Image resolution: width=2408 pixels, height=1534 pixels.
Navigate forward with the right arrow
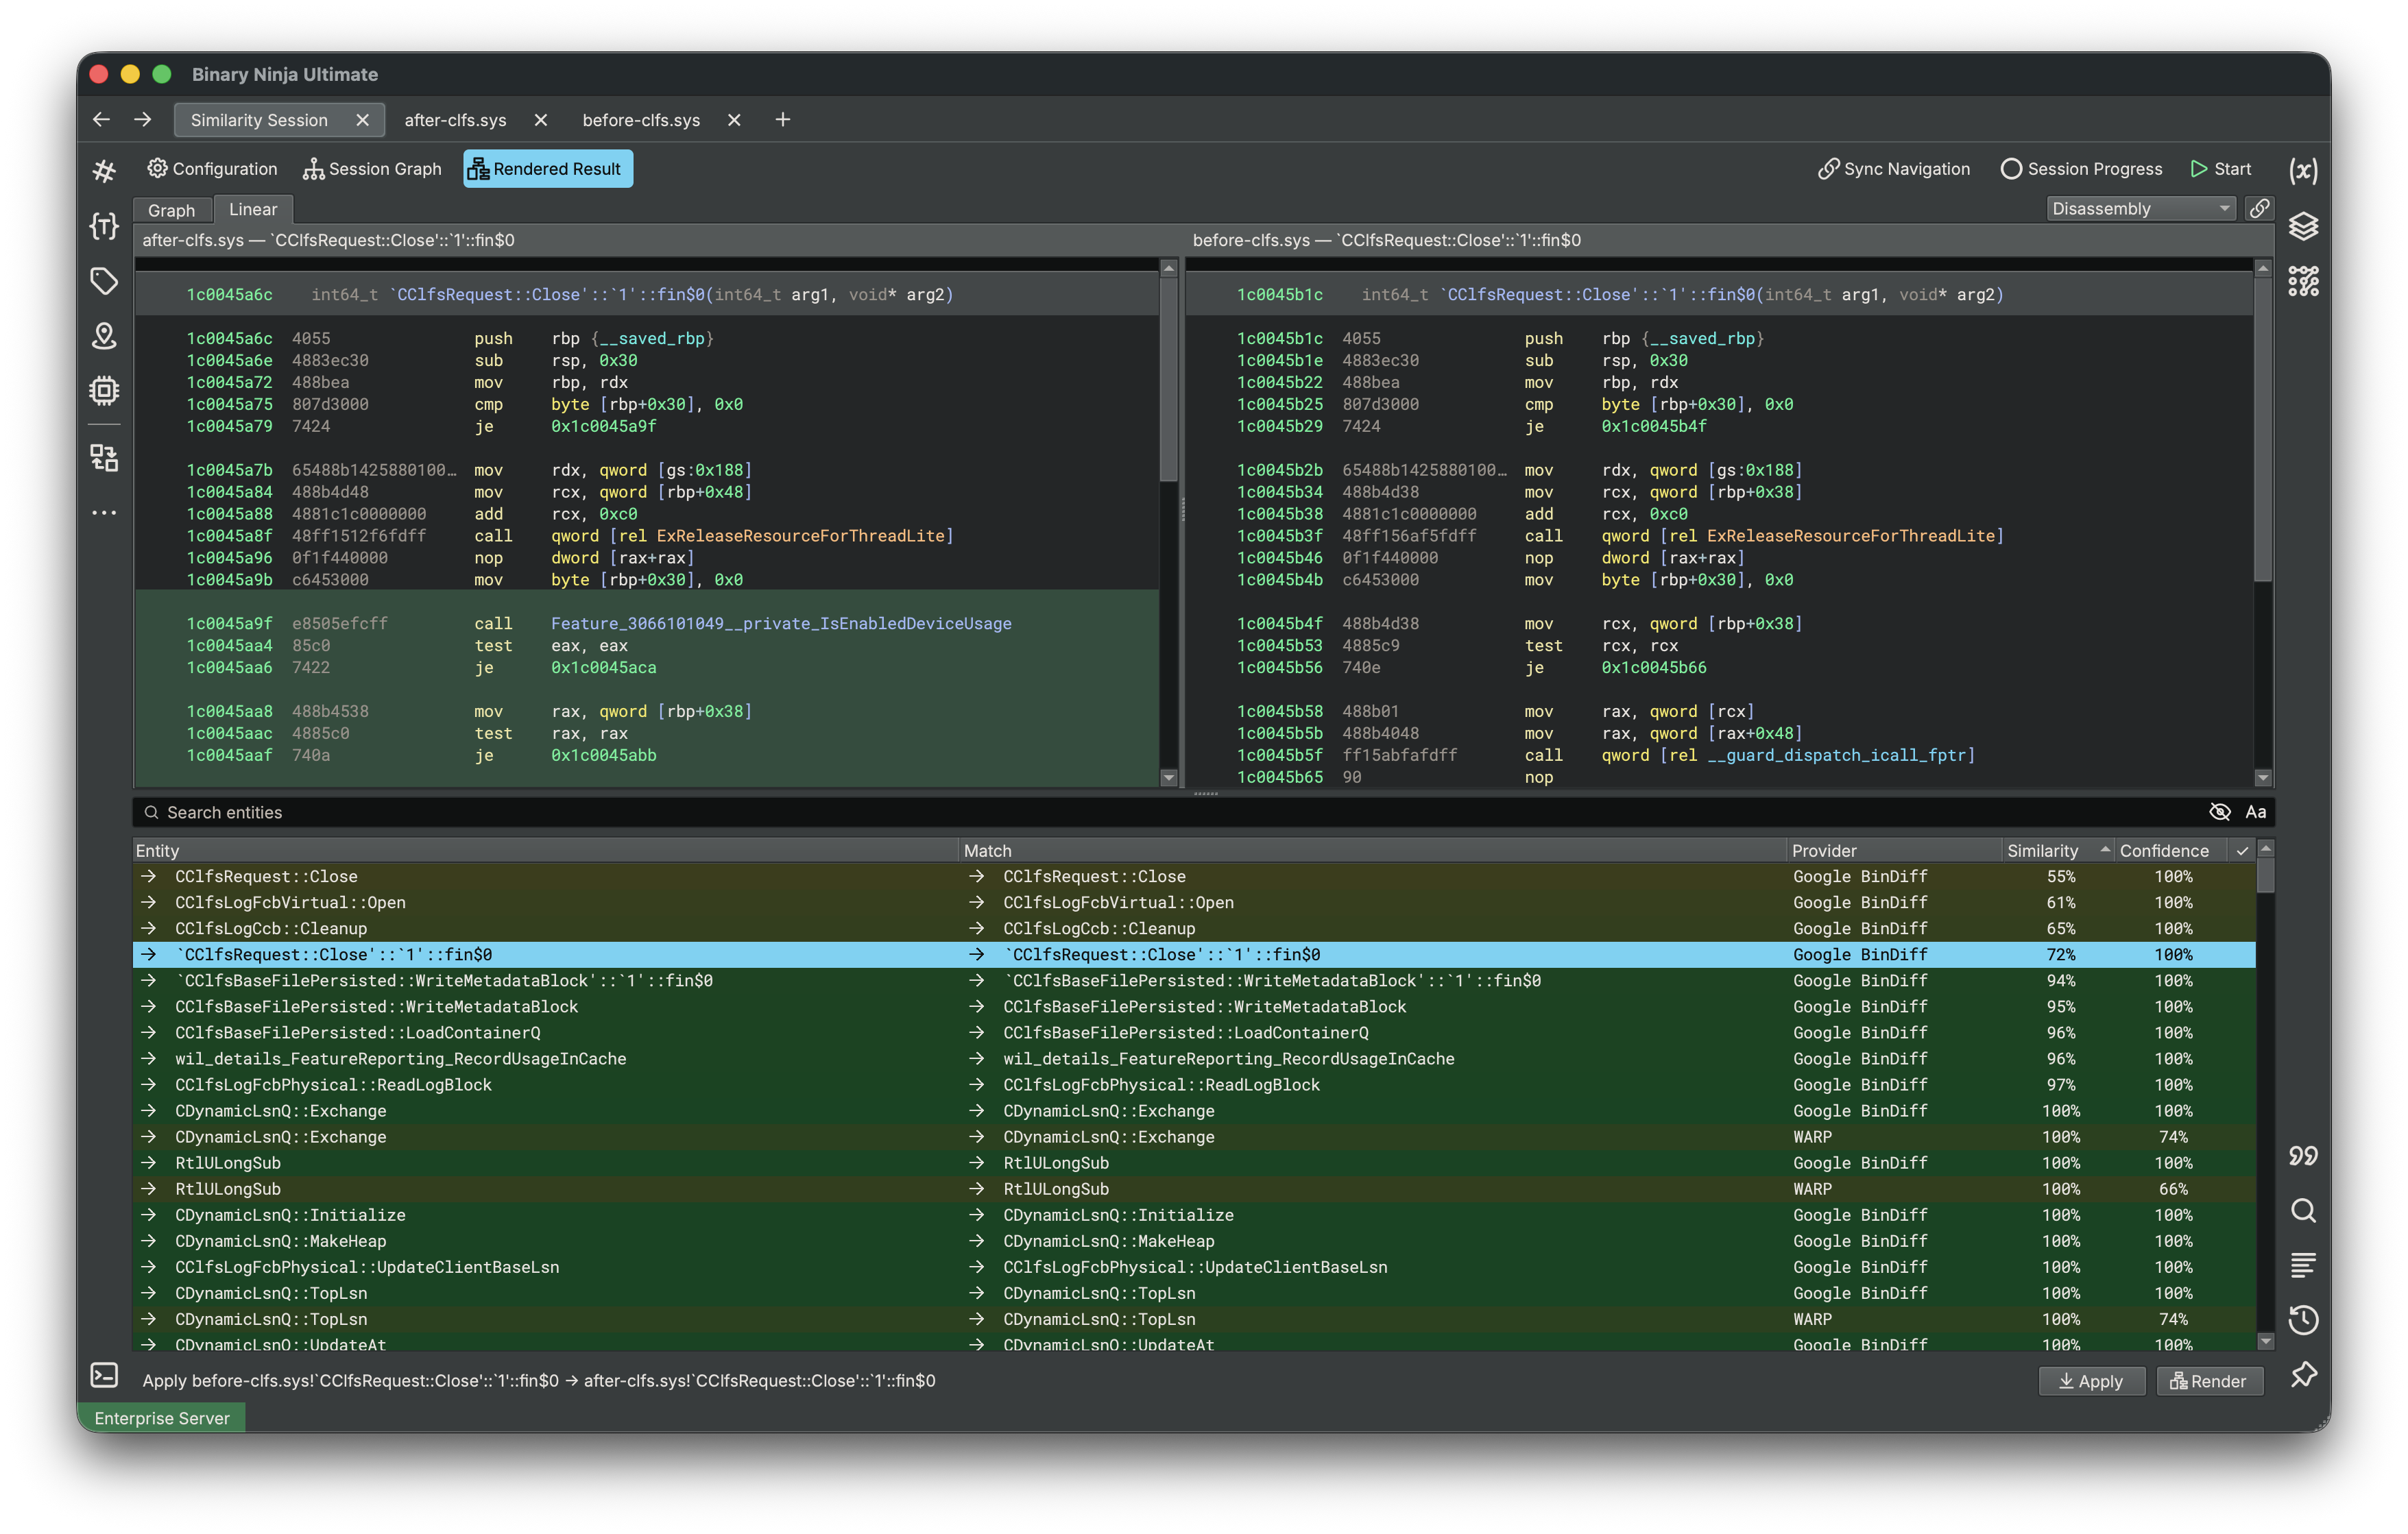143,120
